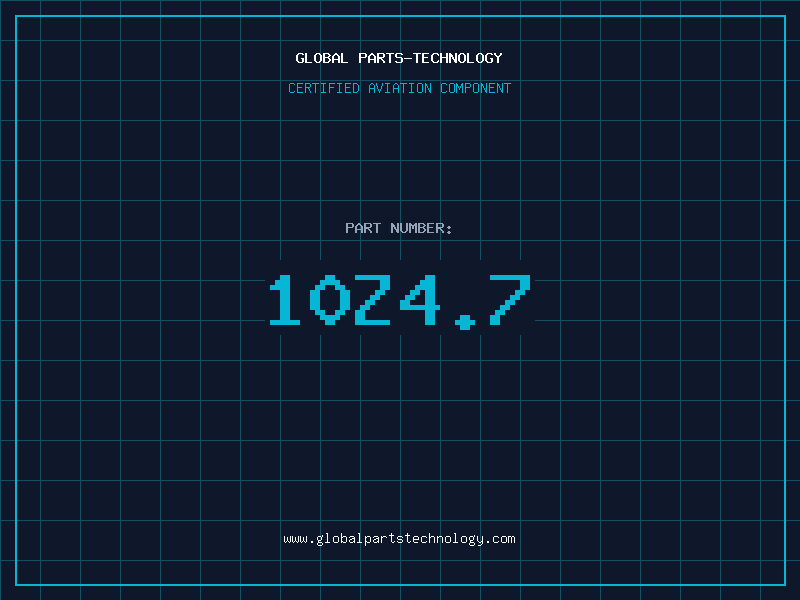Screen dimensions: 800x600
Task: Click the digit 1 in the part number
Action: click(x=285, y=300)
